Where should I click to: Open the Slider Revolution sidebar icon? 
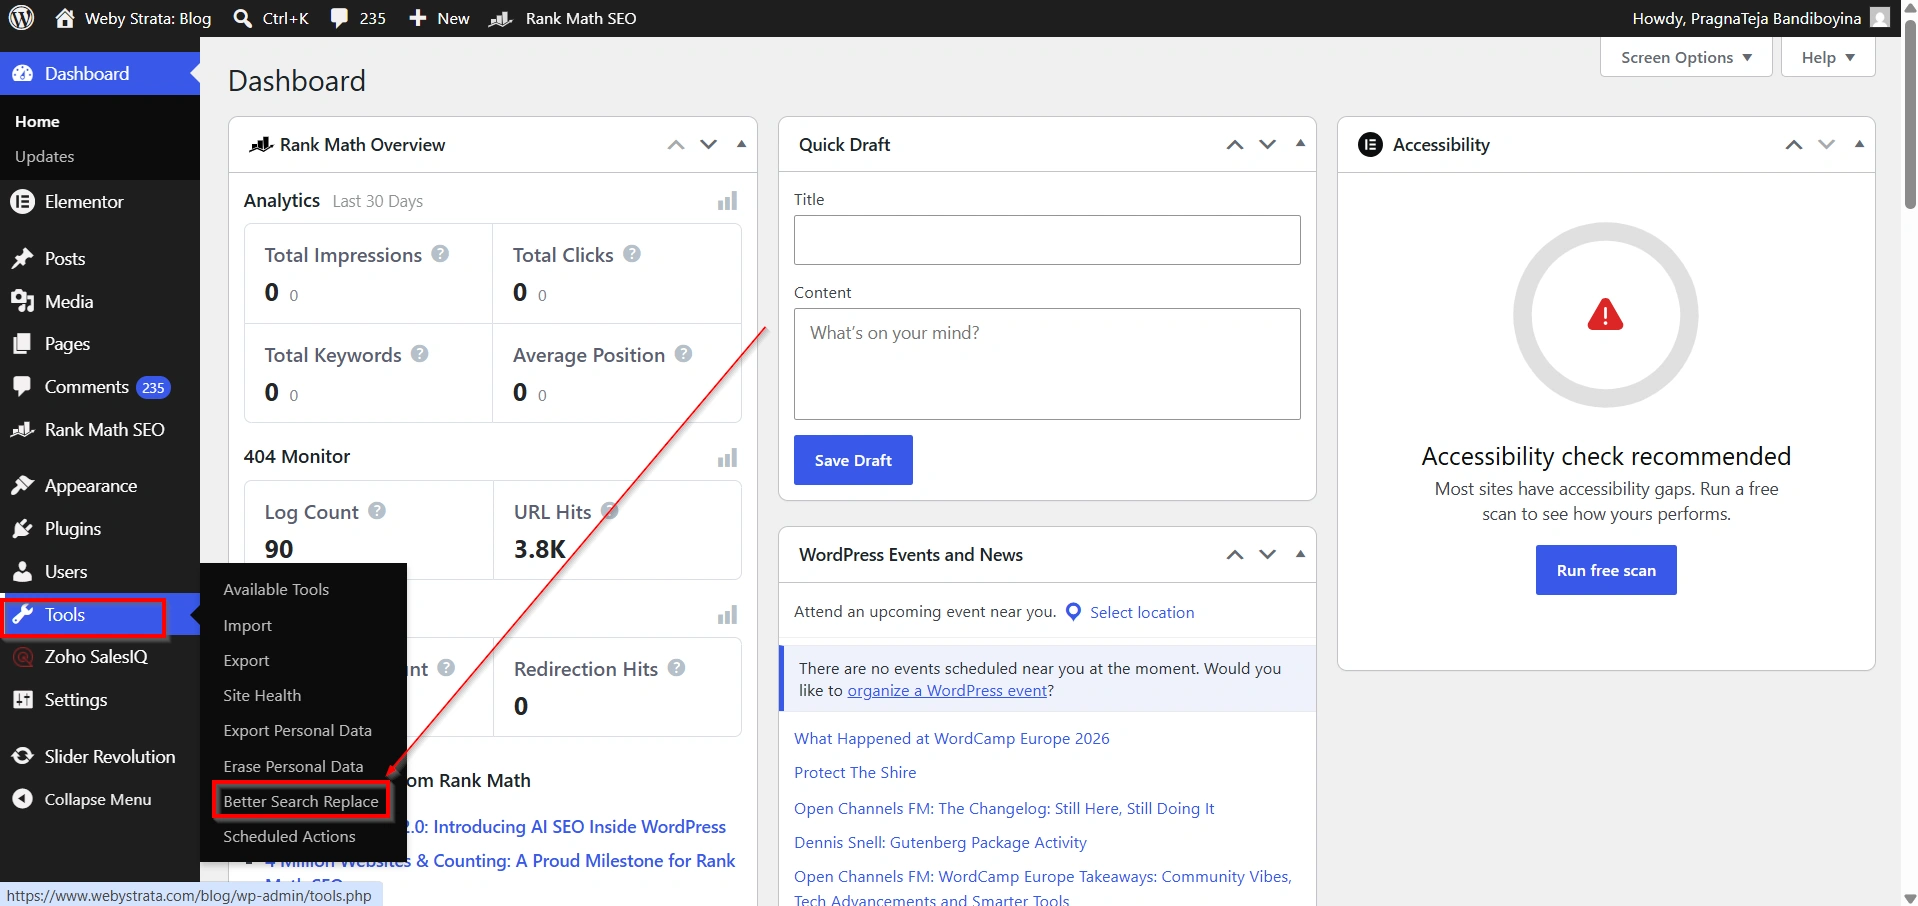[x=22, y=757]
